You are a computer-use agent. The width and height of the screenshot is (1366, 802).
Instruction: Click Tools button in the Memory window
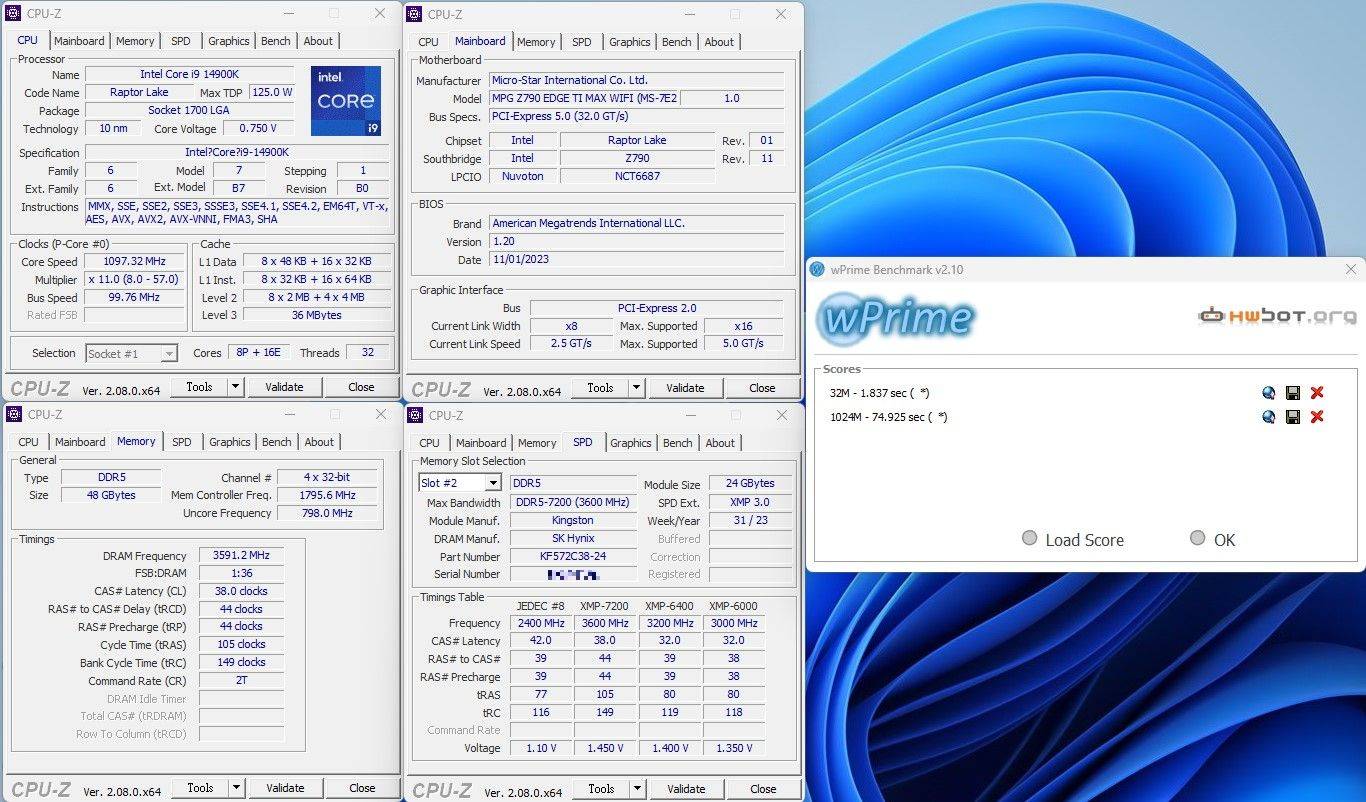[200, 788]
